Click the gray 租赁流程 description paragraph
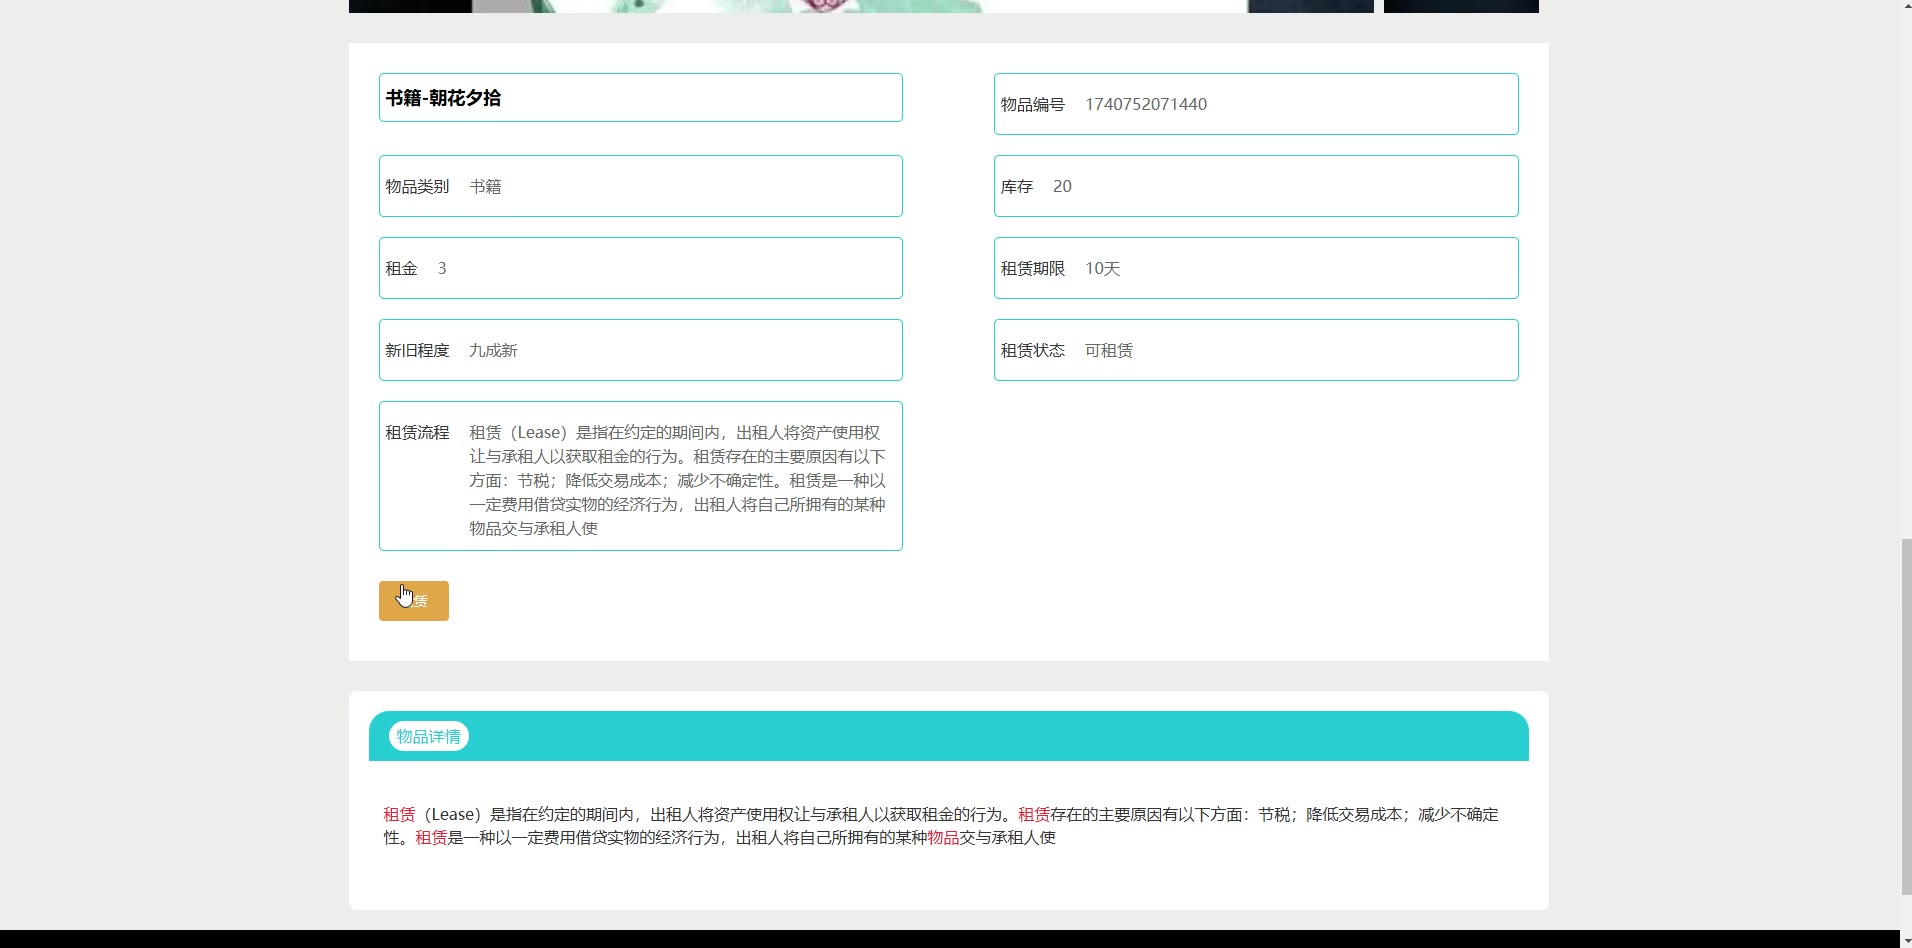1912x948 pixels. point(677,481)
